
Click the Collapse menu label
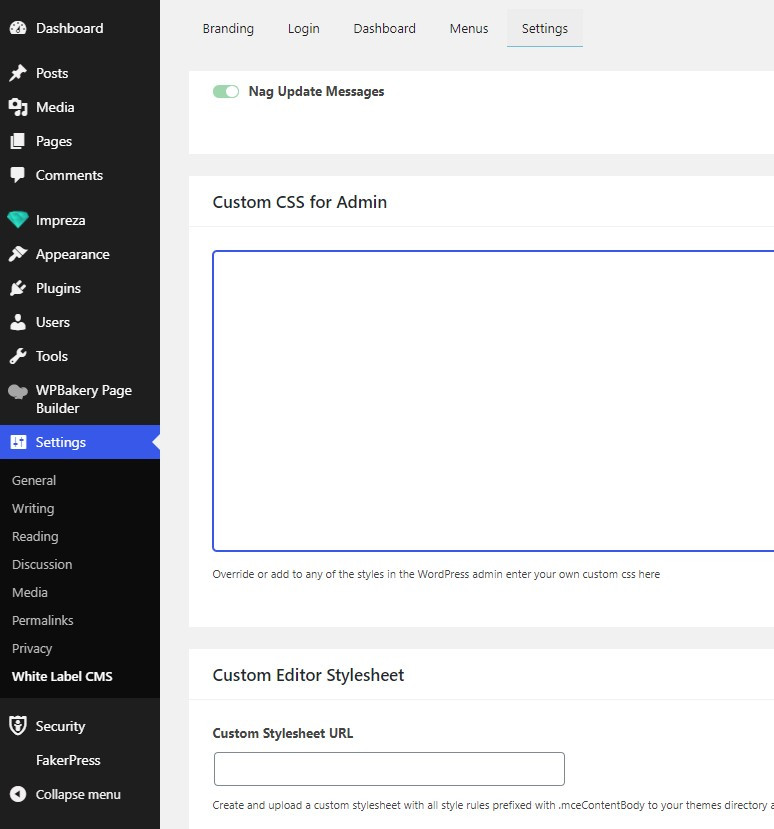(x=78, y=794)
